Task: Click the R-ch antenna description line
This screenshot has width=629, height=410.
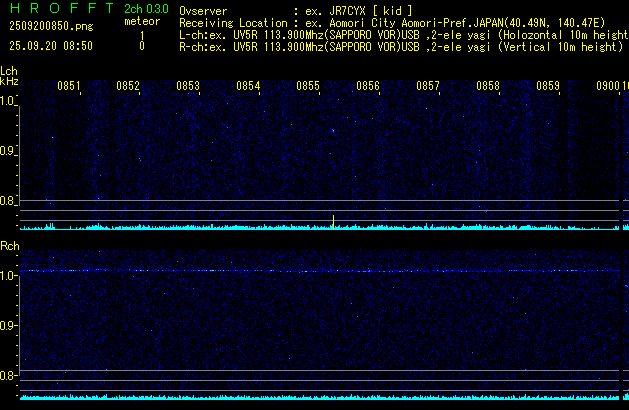Action: point(400,46)
